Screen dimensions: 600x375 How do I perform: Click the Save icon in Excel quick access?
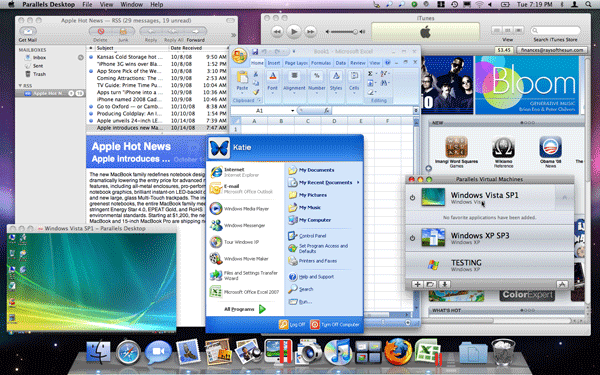coord(255,52)
